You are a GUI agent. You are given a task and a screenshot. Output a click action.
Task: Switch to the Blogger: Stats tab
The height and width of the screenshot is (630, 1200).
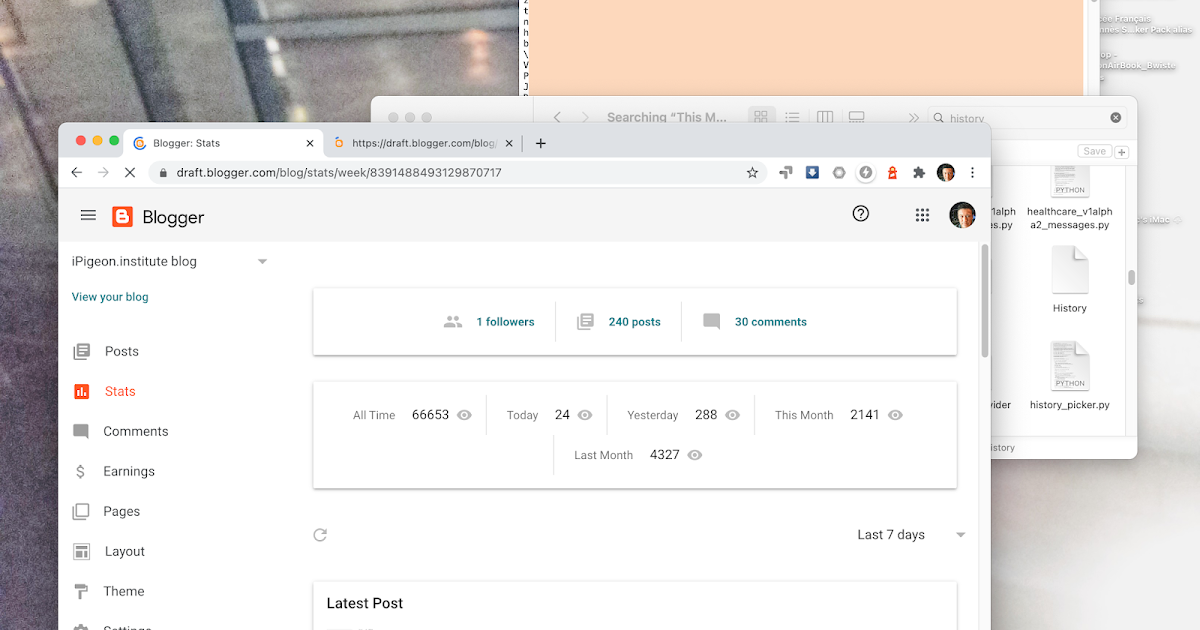click(x=223, y=143)
